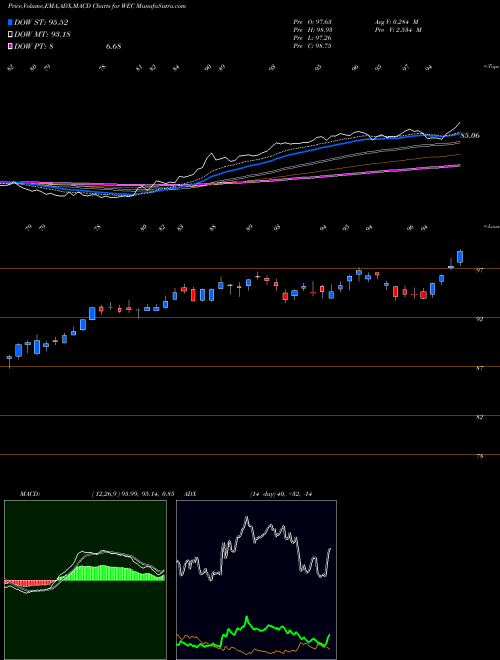Select the 'DOW MT: 93.18' legend label
The height and width of the screenshot is (660, 500).
[x=43, y=35]
